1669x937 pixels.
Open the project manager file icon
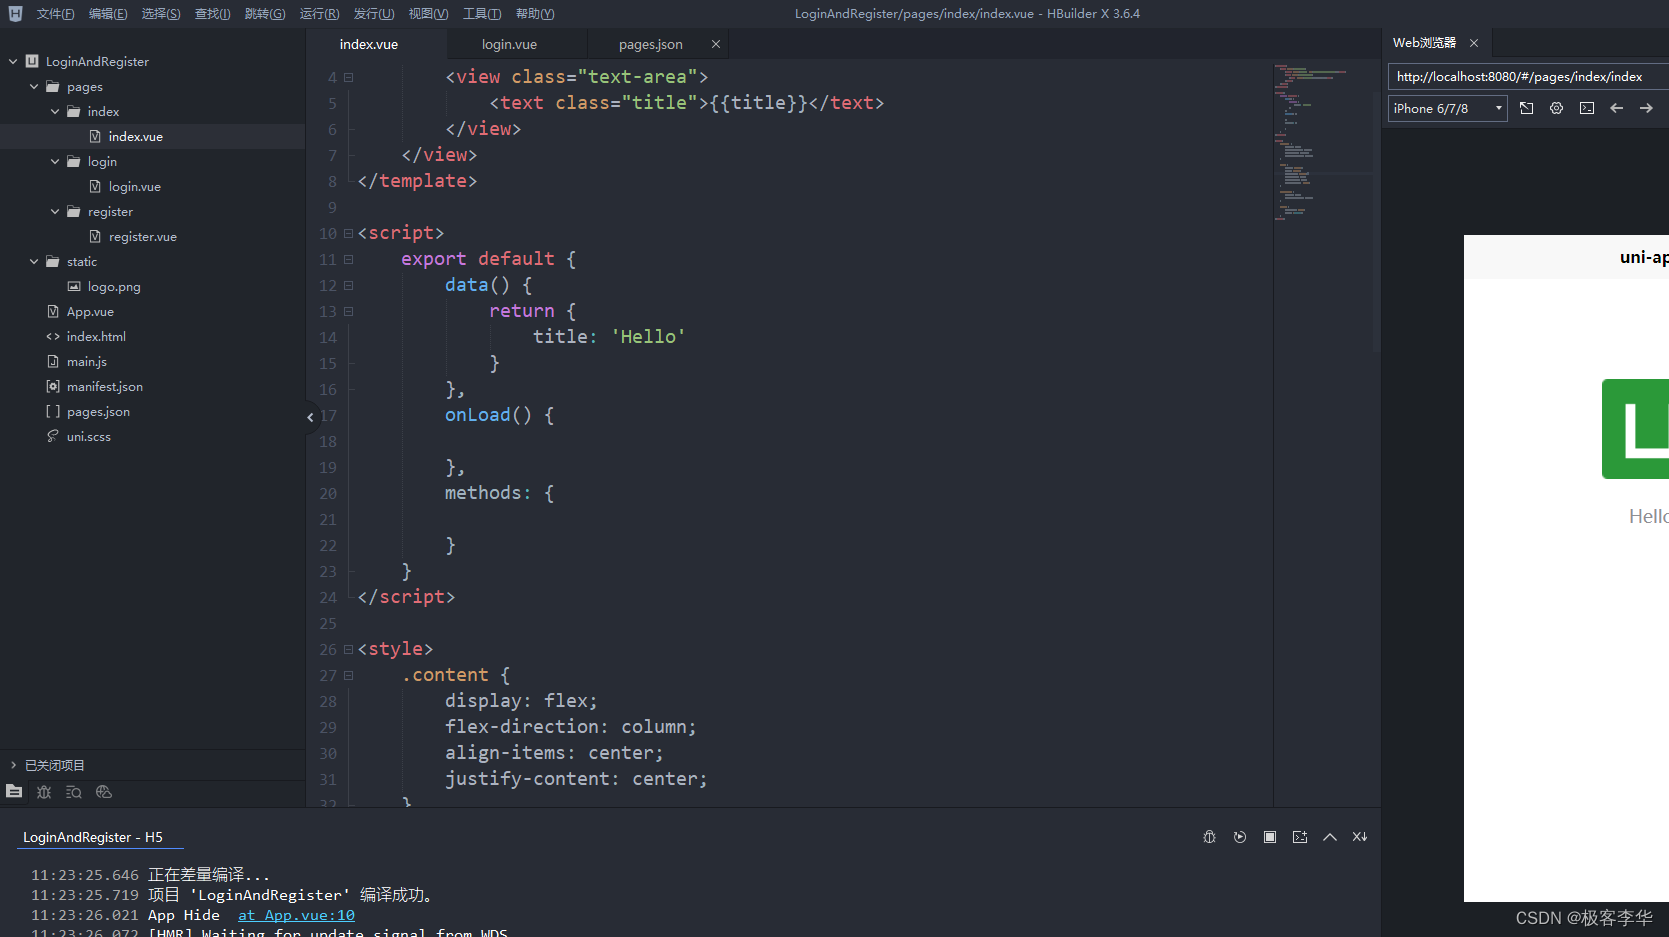click(14, 791)
